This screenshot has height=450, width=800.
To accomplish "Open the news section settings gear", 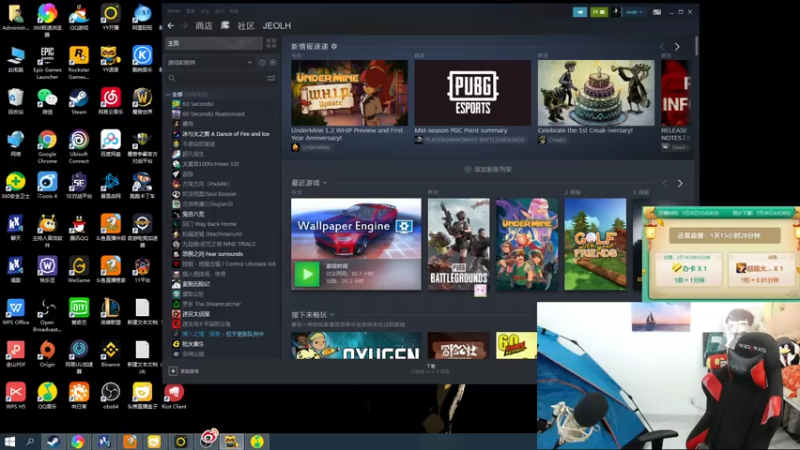I will coord(334,46).
